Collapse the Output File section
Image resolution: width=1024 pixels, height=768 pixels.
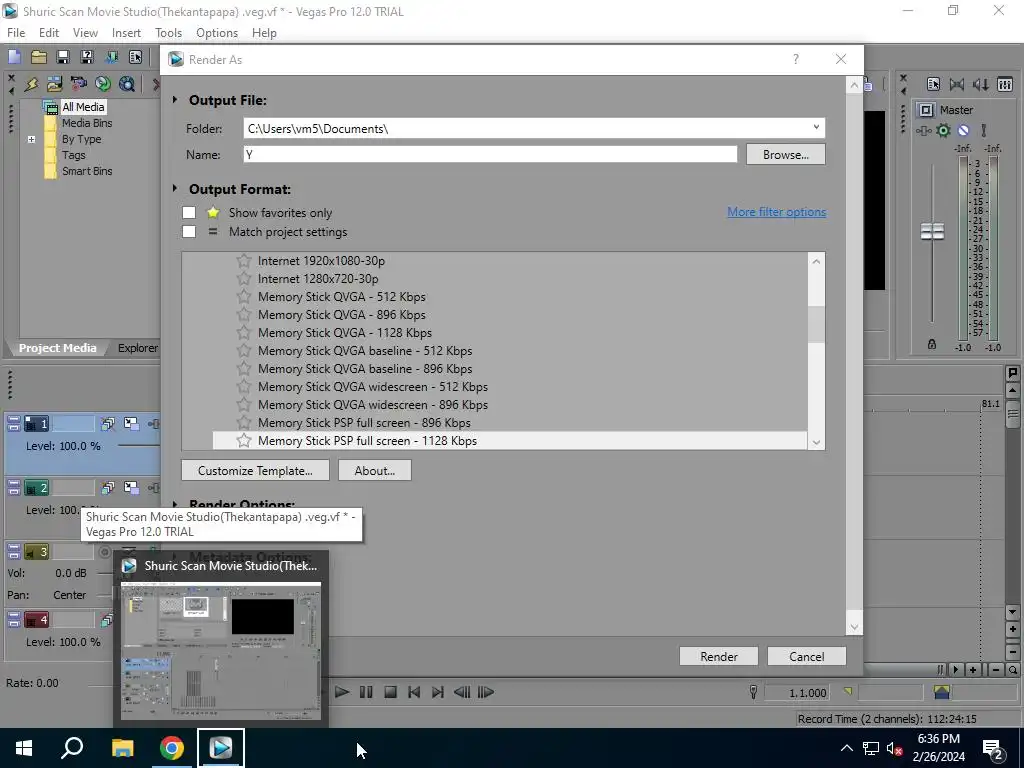click(x=174, y=100)
